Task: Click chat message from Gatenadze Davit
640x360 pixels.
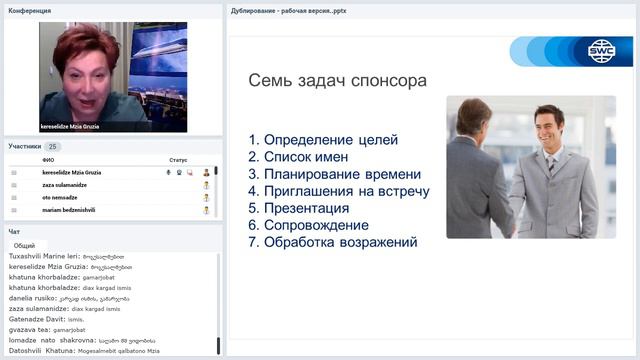Action: [x=47, y=320]
